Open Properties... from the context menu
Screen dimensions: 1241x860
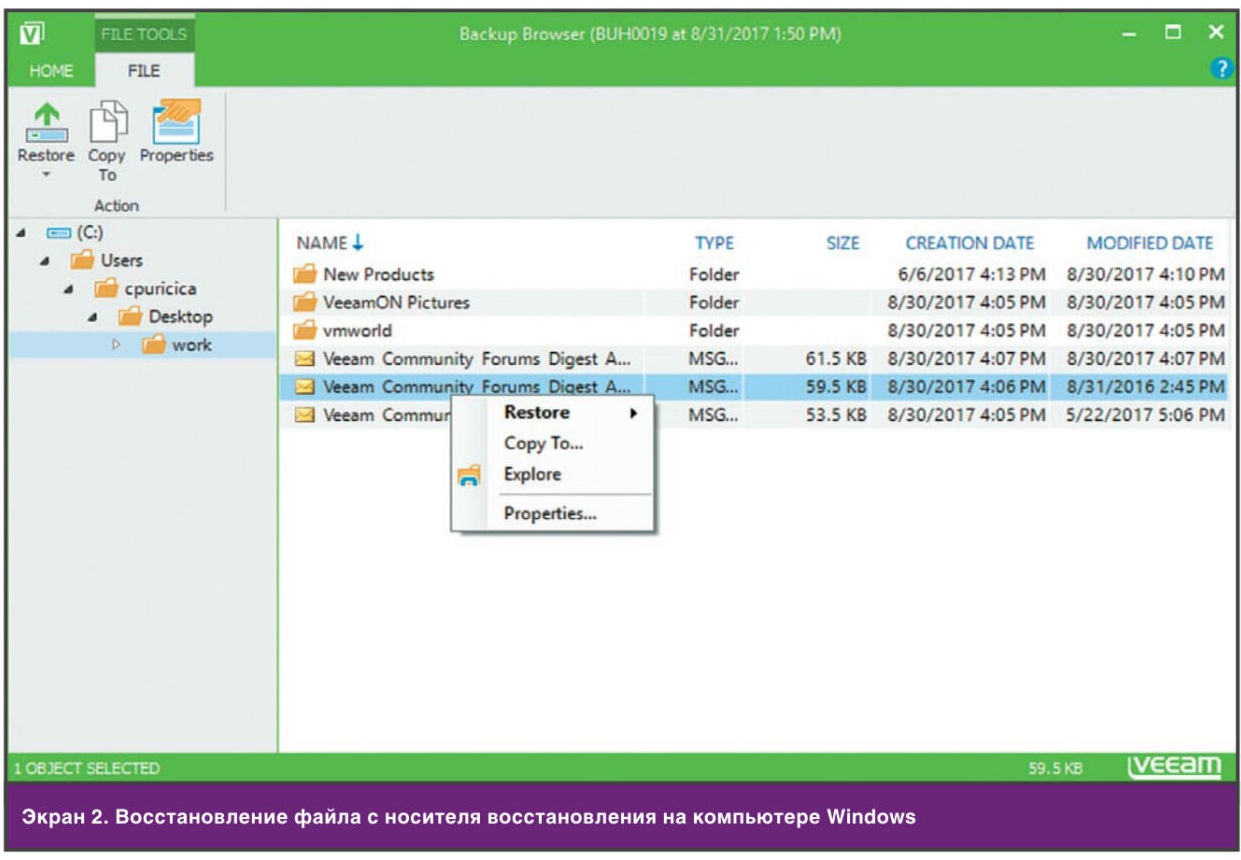pos(550,514)
